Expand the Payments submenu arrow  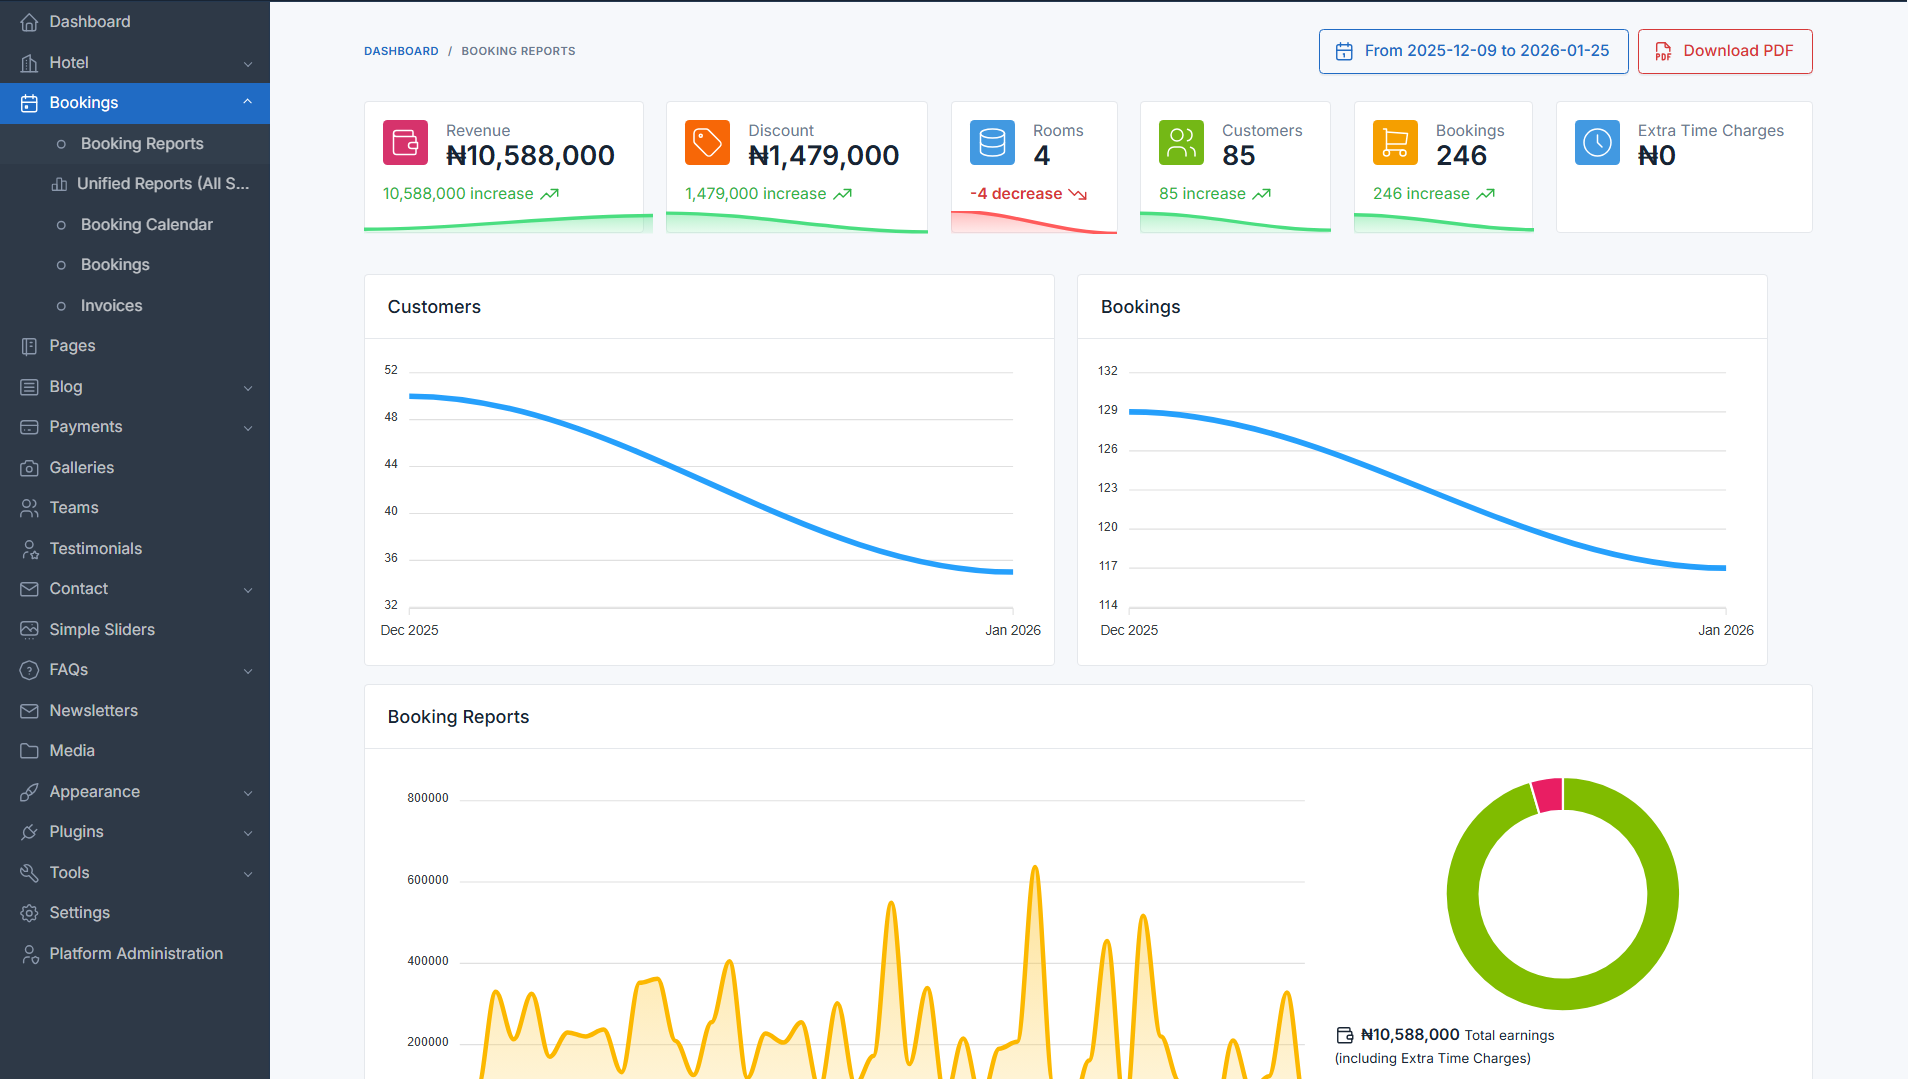click(x=248, y=428)
